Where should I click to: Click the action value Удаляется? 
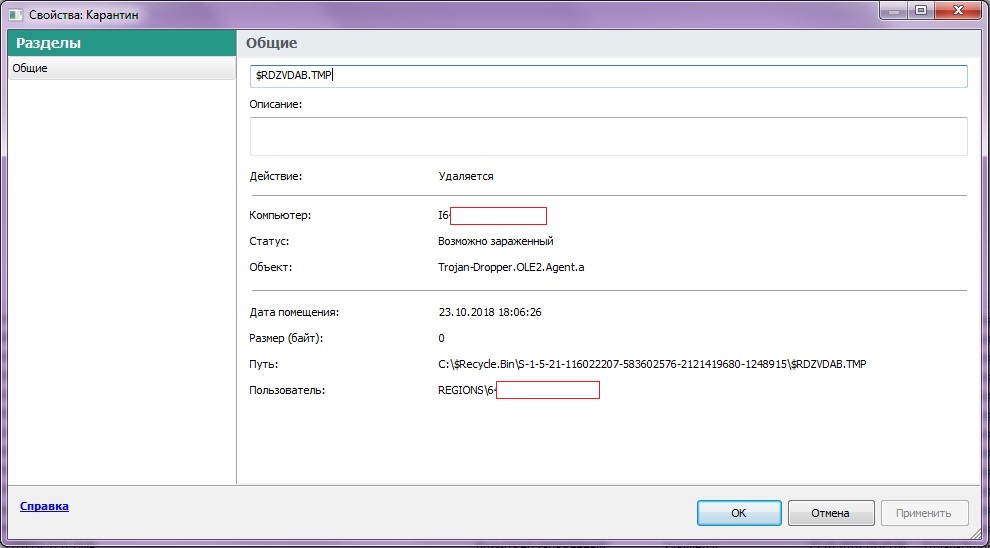pyautogui.click(x=466, y=177)
